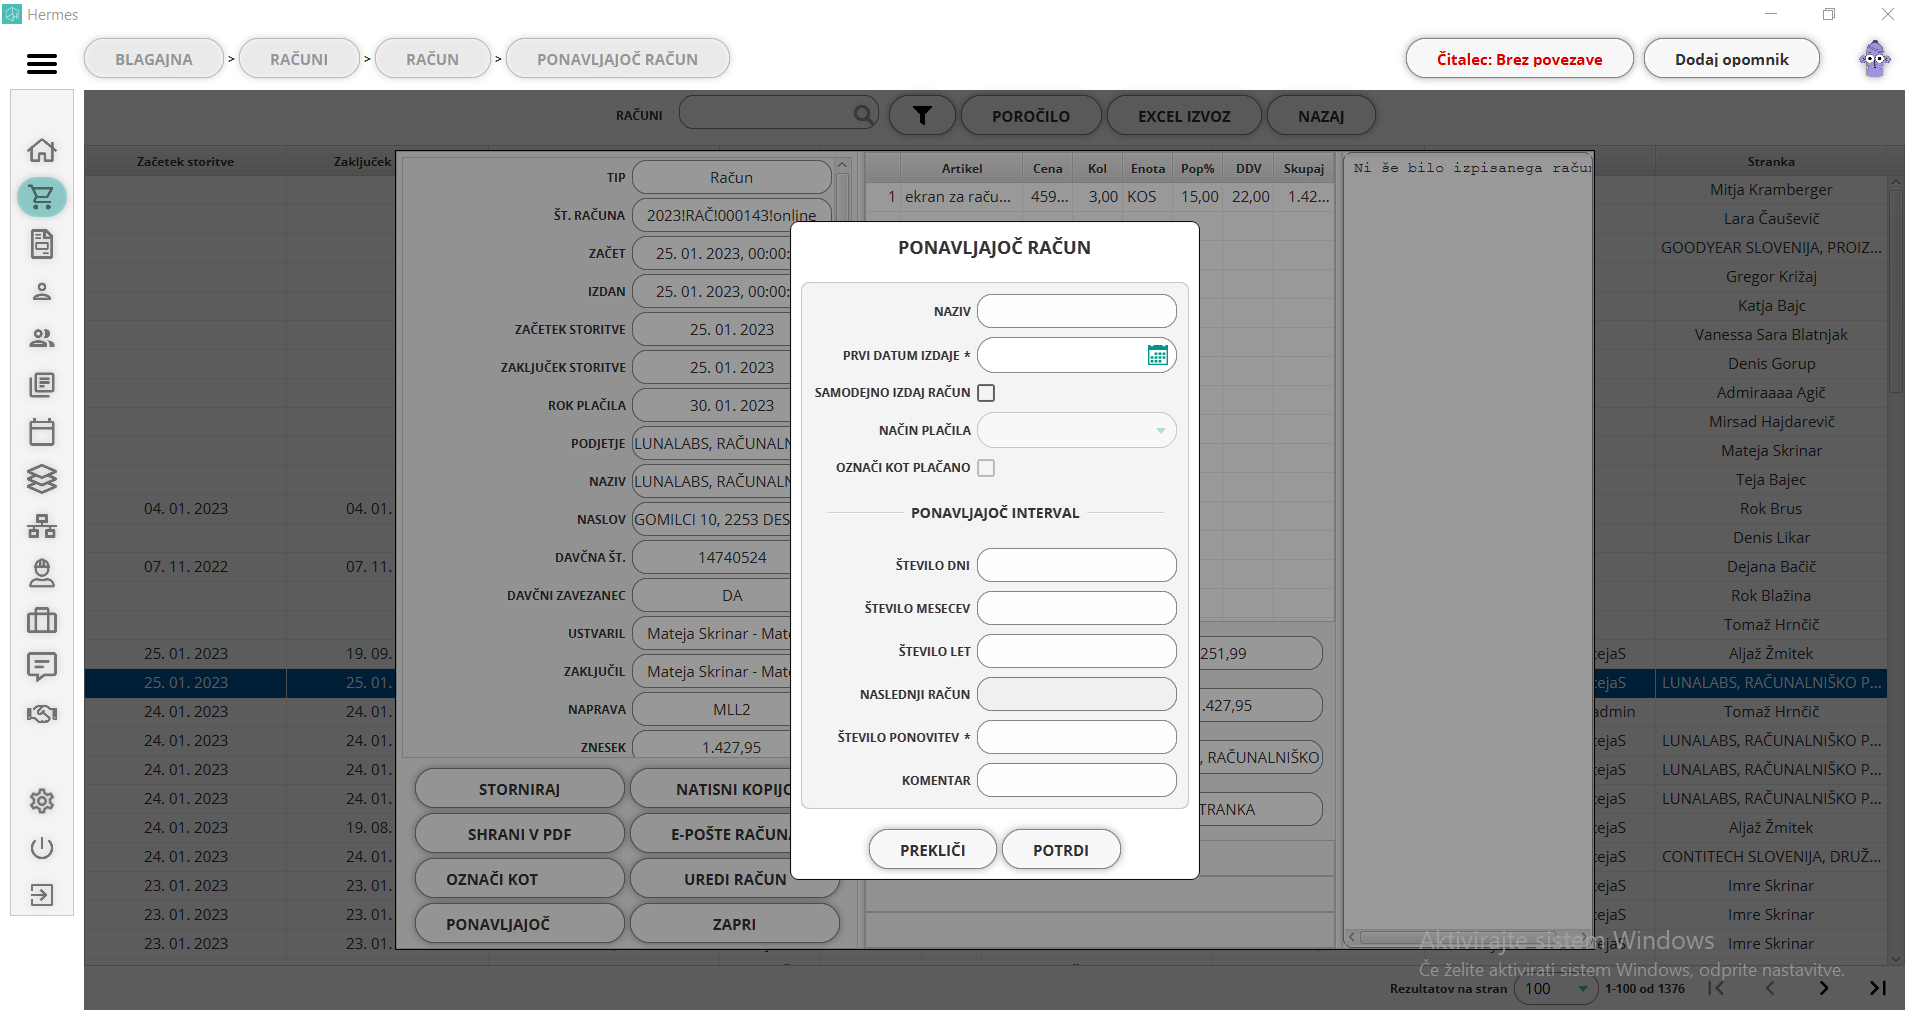Focus the Naziv field in the Ponavljajoč račun dialog
This screenshot has height=1023, width=1918.
pyautogui.click(x=1077, y=311)
